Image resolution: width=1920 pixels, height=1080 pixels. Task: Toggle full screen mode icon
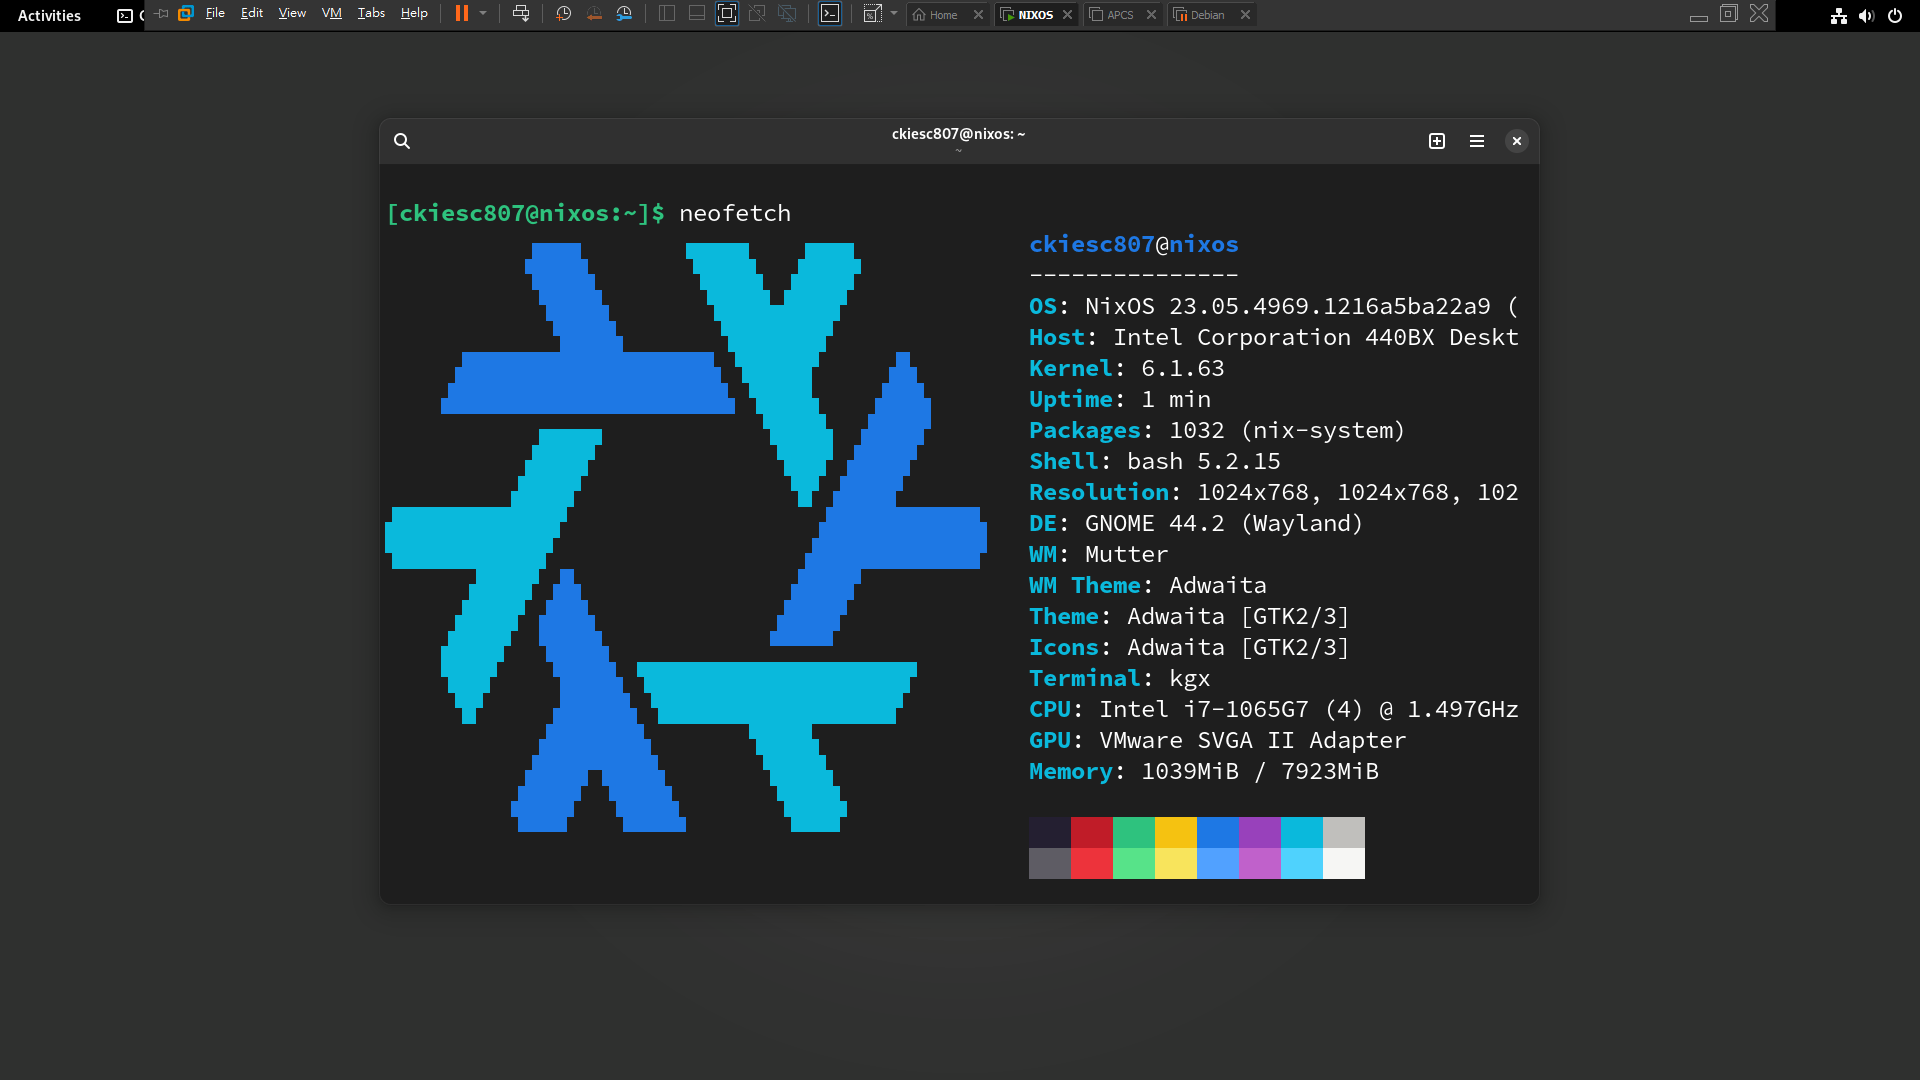tap(727, 14)
